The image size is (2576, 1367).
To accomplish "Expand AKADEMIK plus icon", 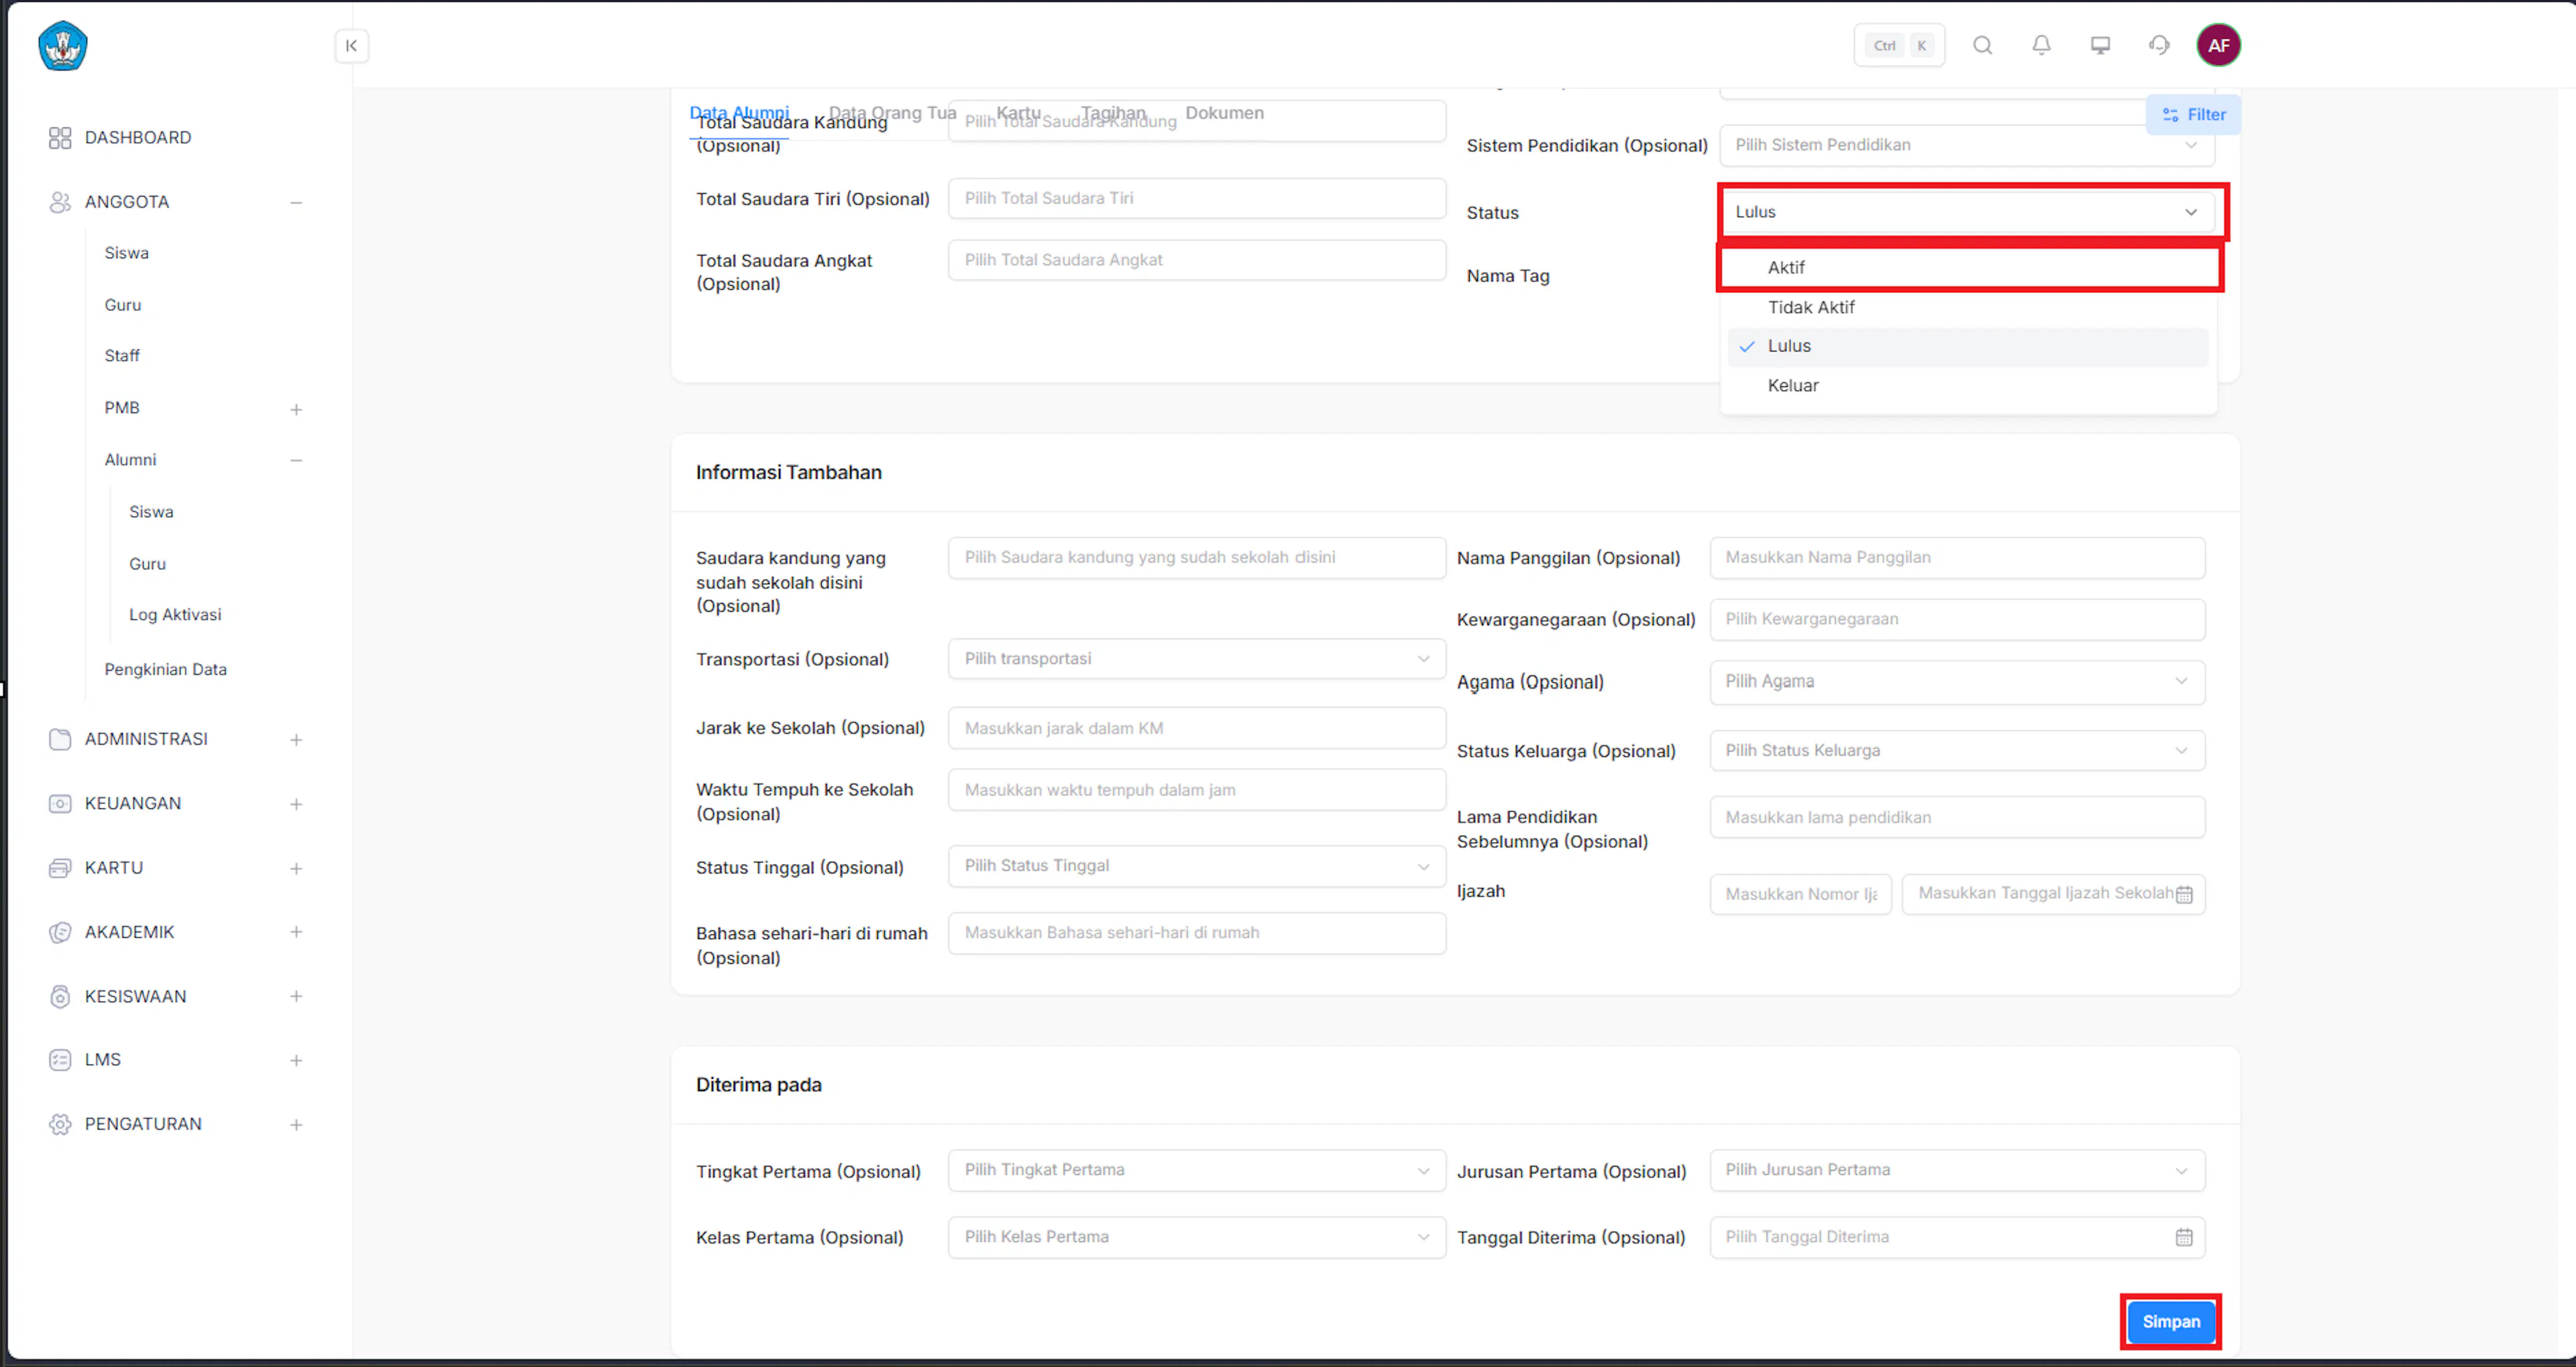I will 296,932.
